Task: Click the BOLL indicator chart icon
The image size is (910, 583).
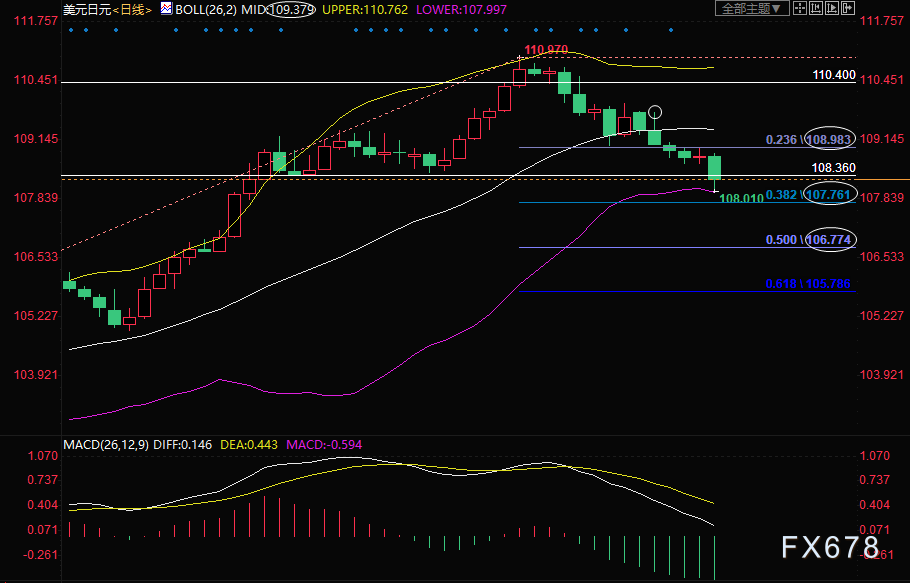Action: pyautogui.click(x=166, y=9)
